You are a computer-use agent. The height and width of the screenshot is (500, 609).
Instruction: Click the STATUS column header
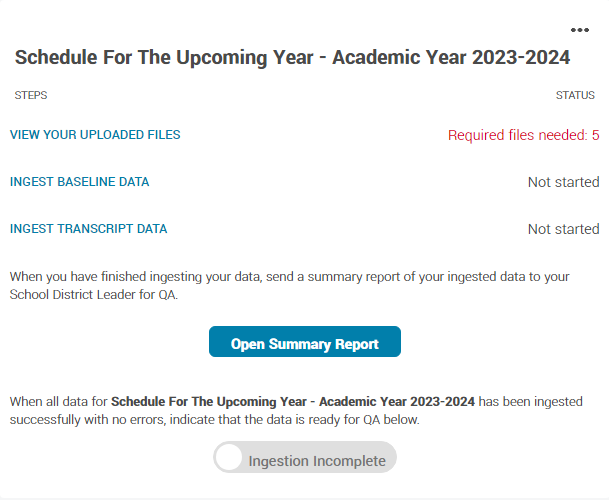pos(577,96)
